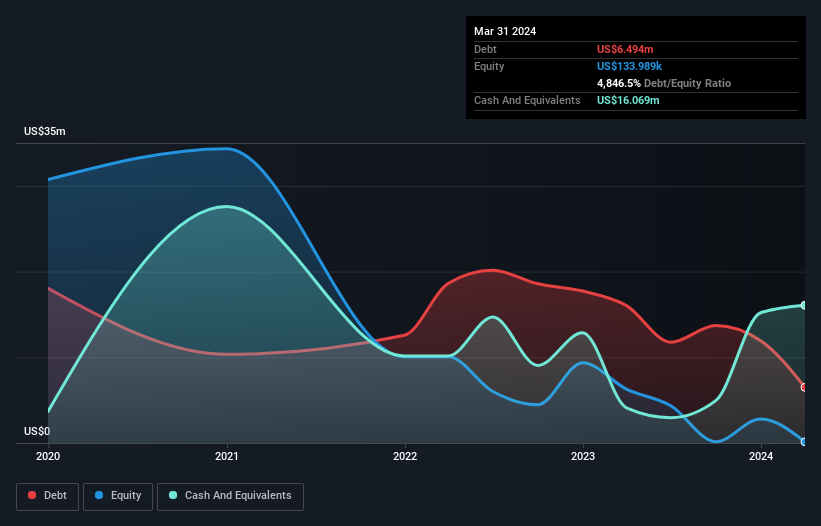
Task: Toggle the Equity series legend button
Action: 118,496
